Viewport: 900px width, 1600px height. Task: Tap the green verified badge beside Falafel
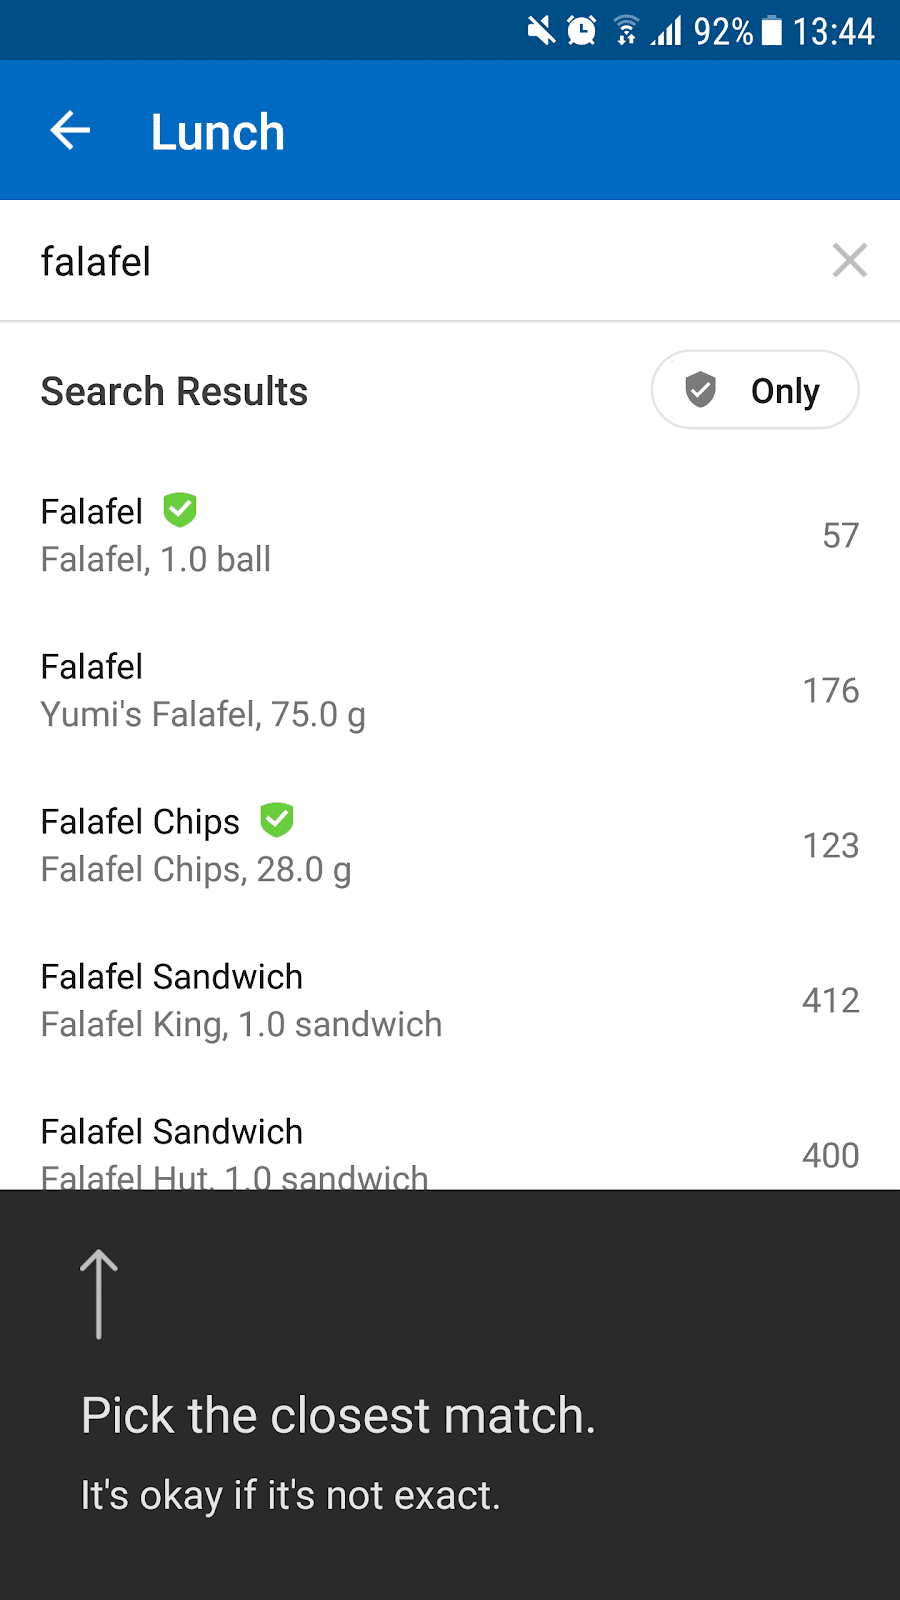click(180, 510)
